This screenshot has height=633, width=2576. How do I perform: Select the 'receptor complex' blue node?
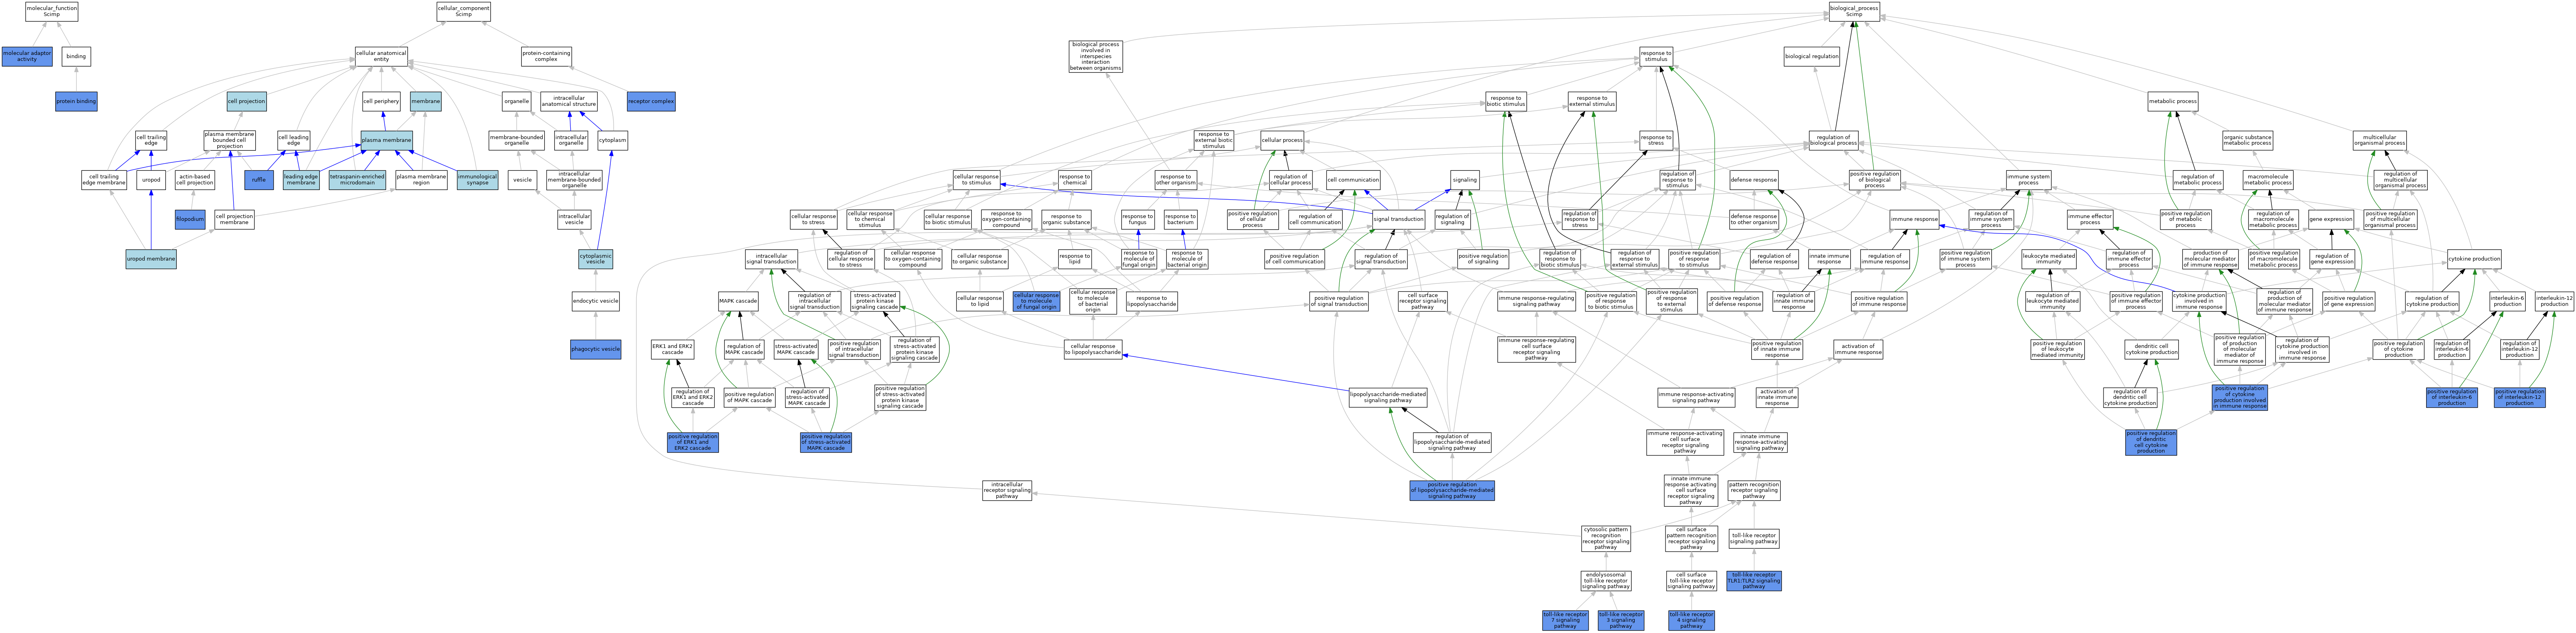651,101
